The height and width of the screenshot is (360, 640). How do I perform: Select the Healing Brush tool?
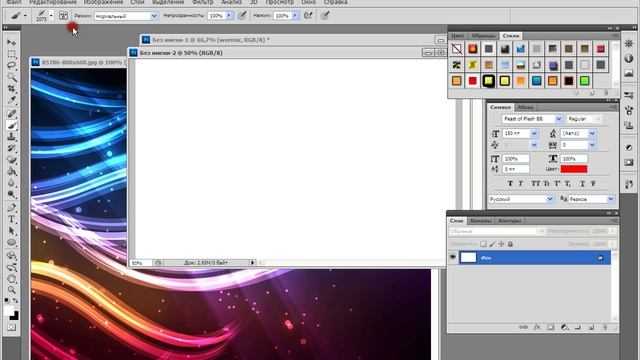[11, 114]
